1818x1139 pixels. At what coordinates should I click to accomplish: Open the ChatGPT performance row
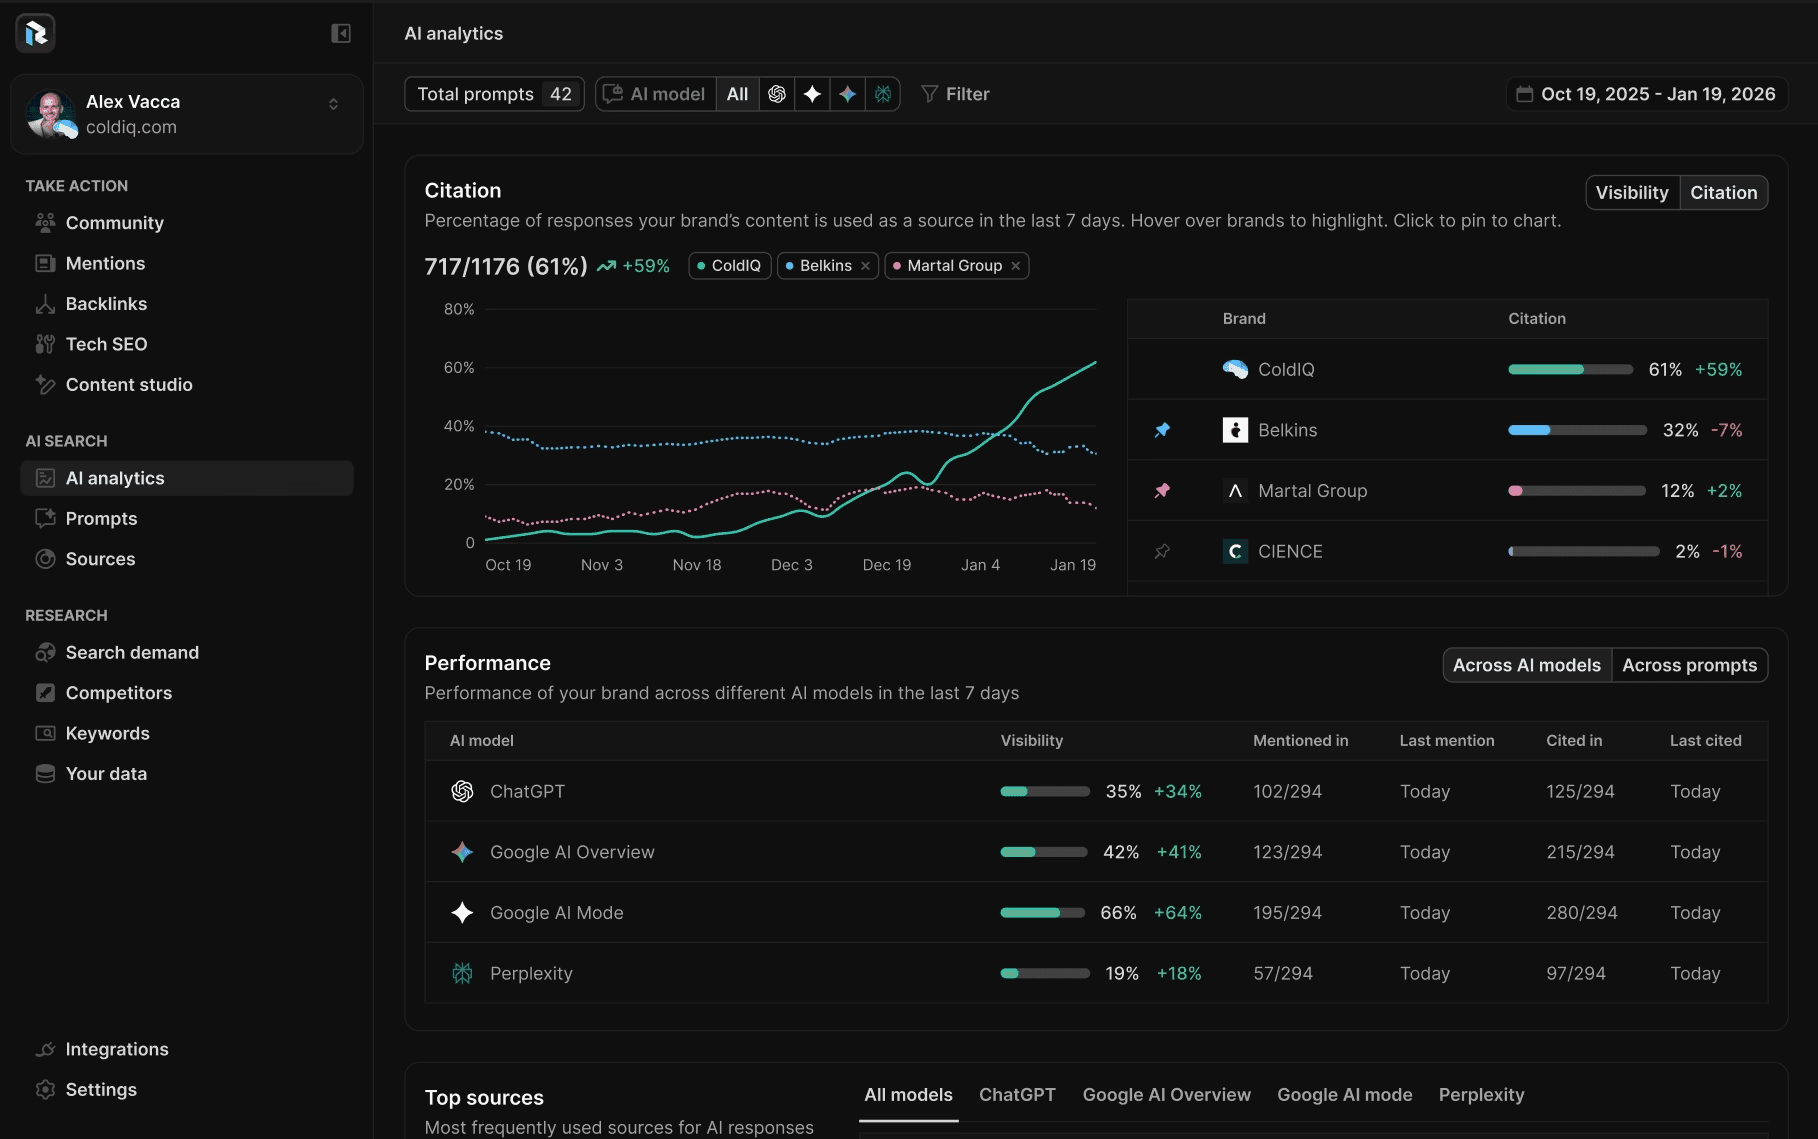click(1097, 792)
